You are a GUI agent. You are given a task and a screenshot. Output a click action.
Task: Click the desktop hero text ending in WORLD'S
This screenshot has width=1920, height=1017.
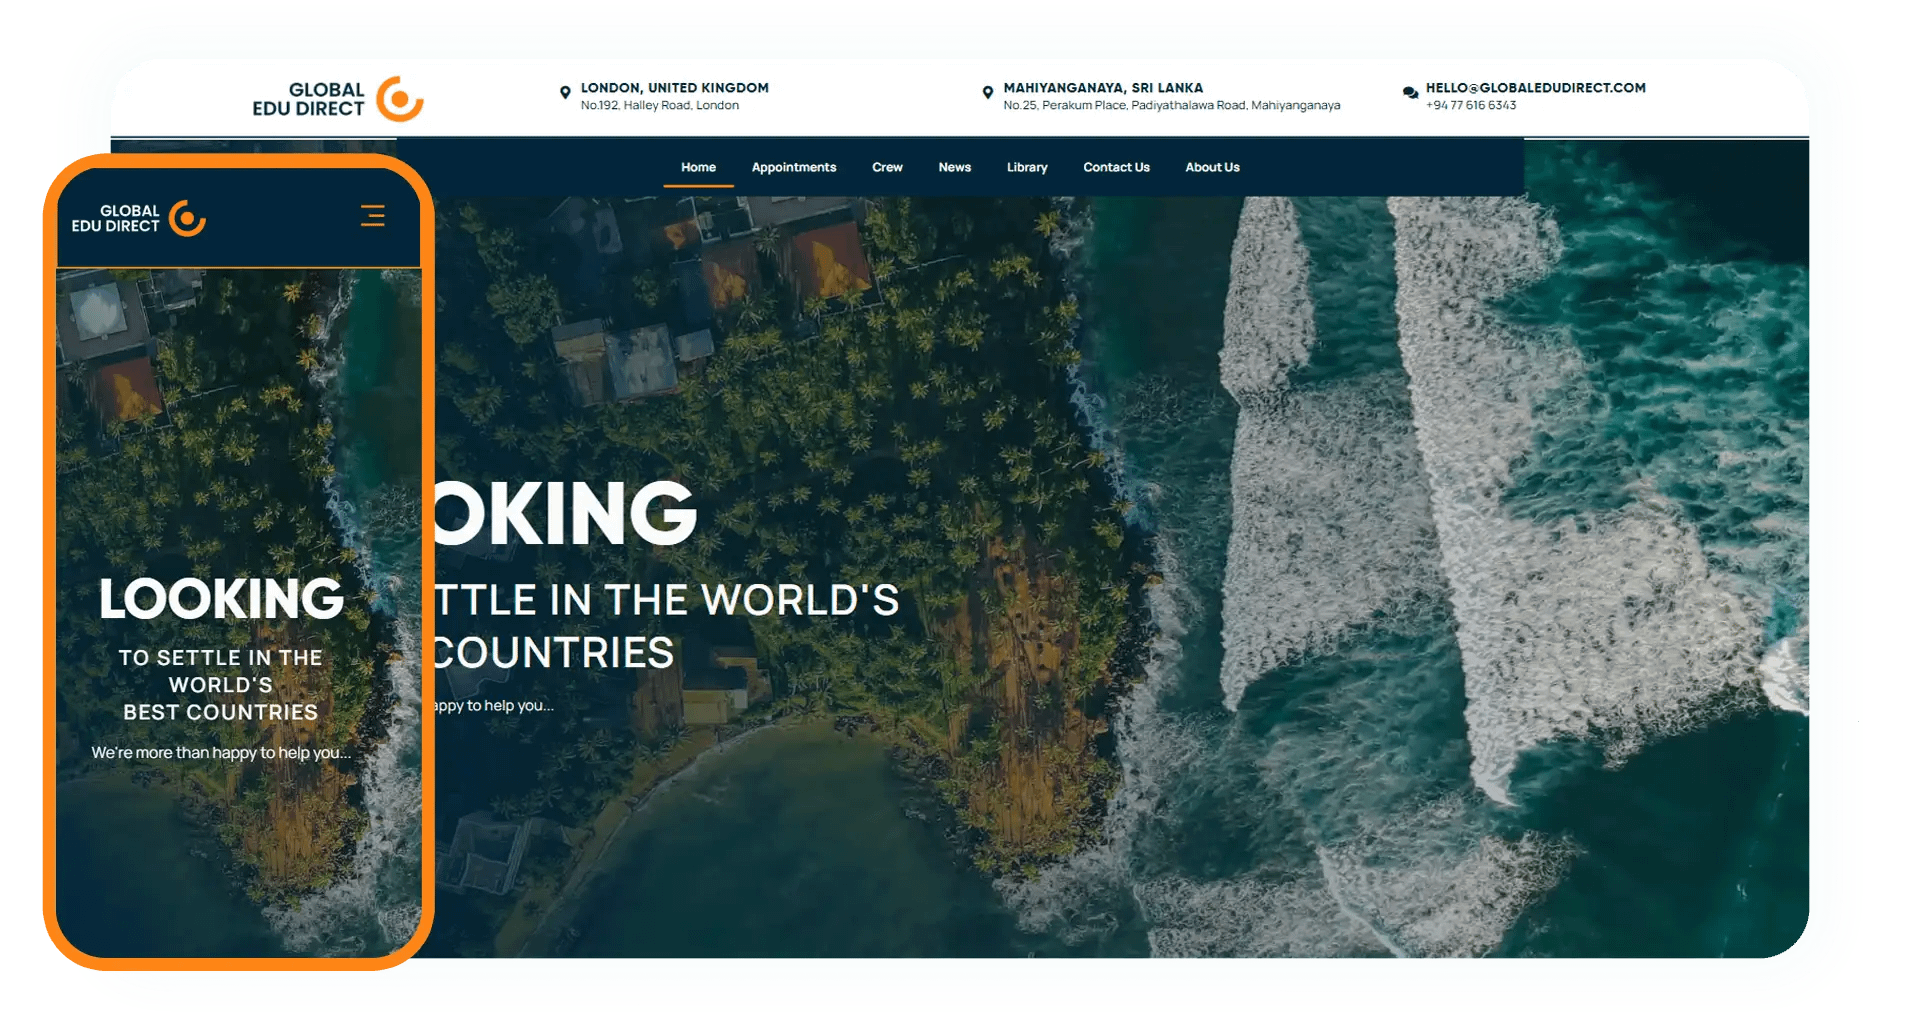click(666, 600)
